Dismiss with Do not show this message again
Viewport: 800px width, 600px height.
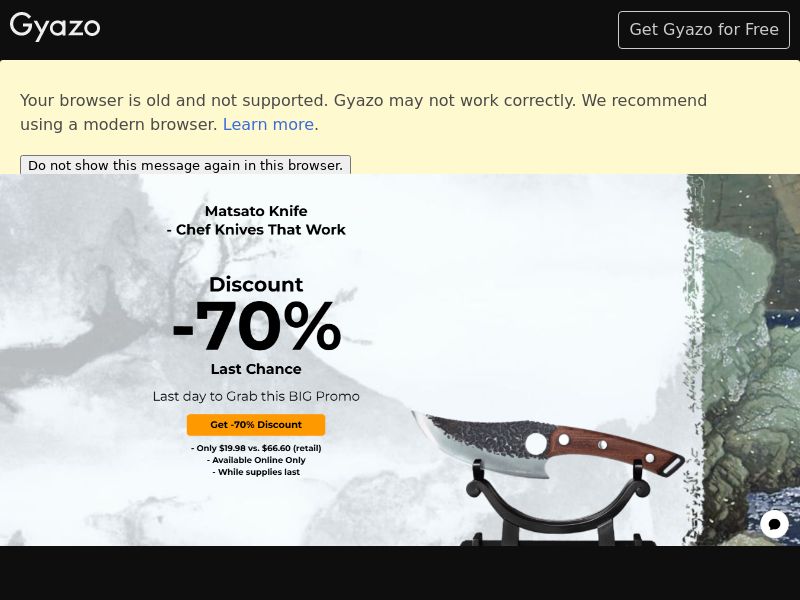pyautogui.click(x=185, y=165)
